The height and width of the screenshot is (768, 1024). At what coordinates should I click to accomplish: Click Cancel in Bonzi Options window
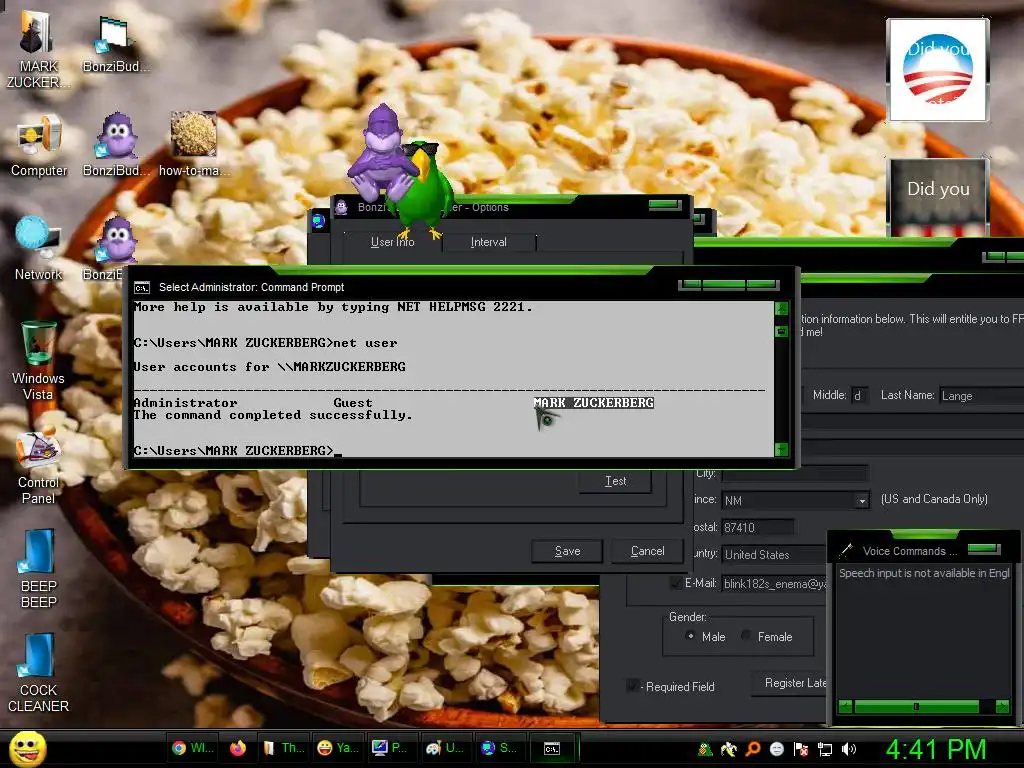click(647, 551)
